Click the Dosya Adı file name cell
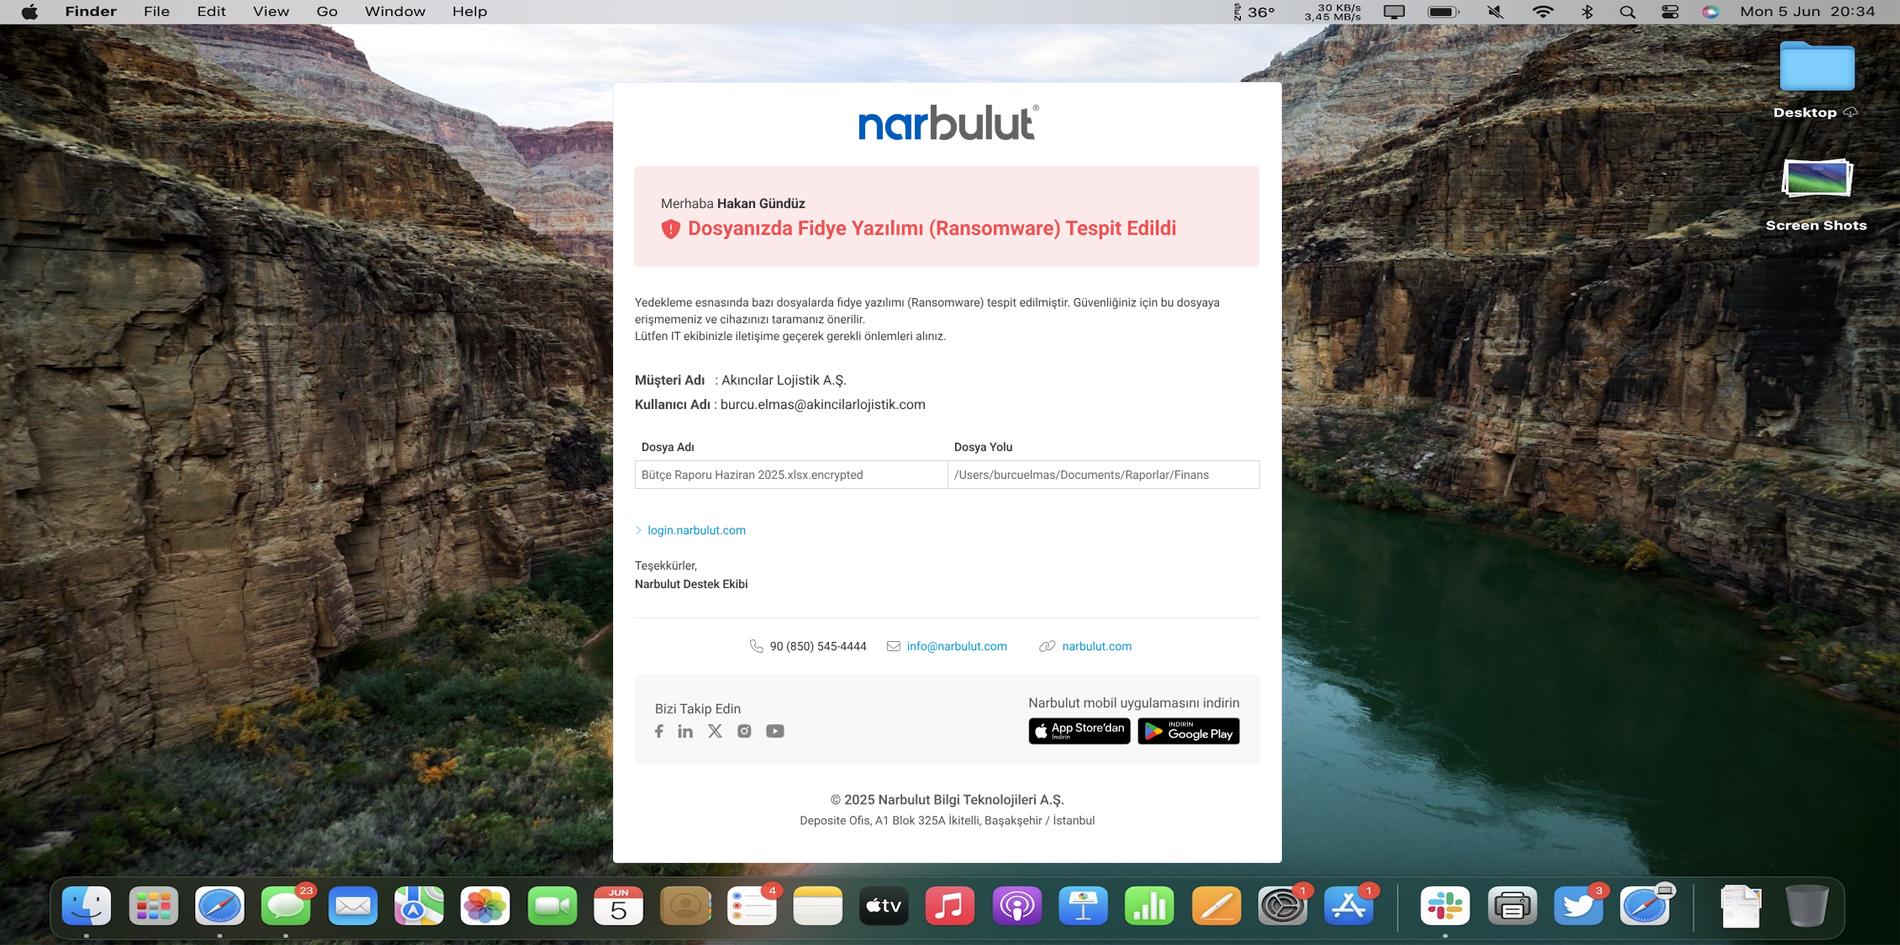 (x=791, y=475)
